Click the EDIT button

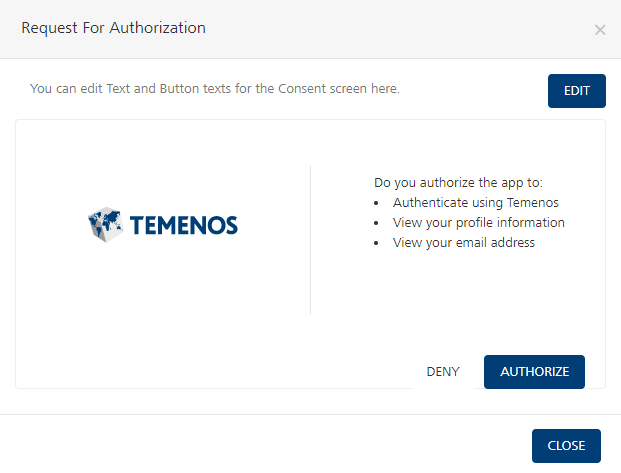(577, 91)
